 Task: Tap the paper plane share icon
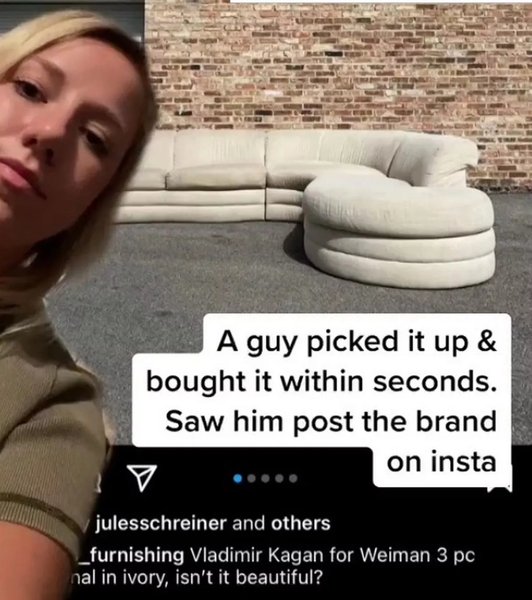142,478
